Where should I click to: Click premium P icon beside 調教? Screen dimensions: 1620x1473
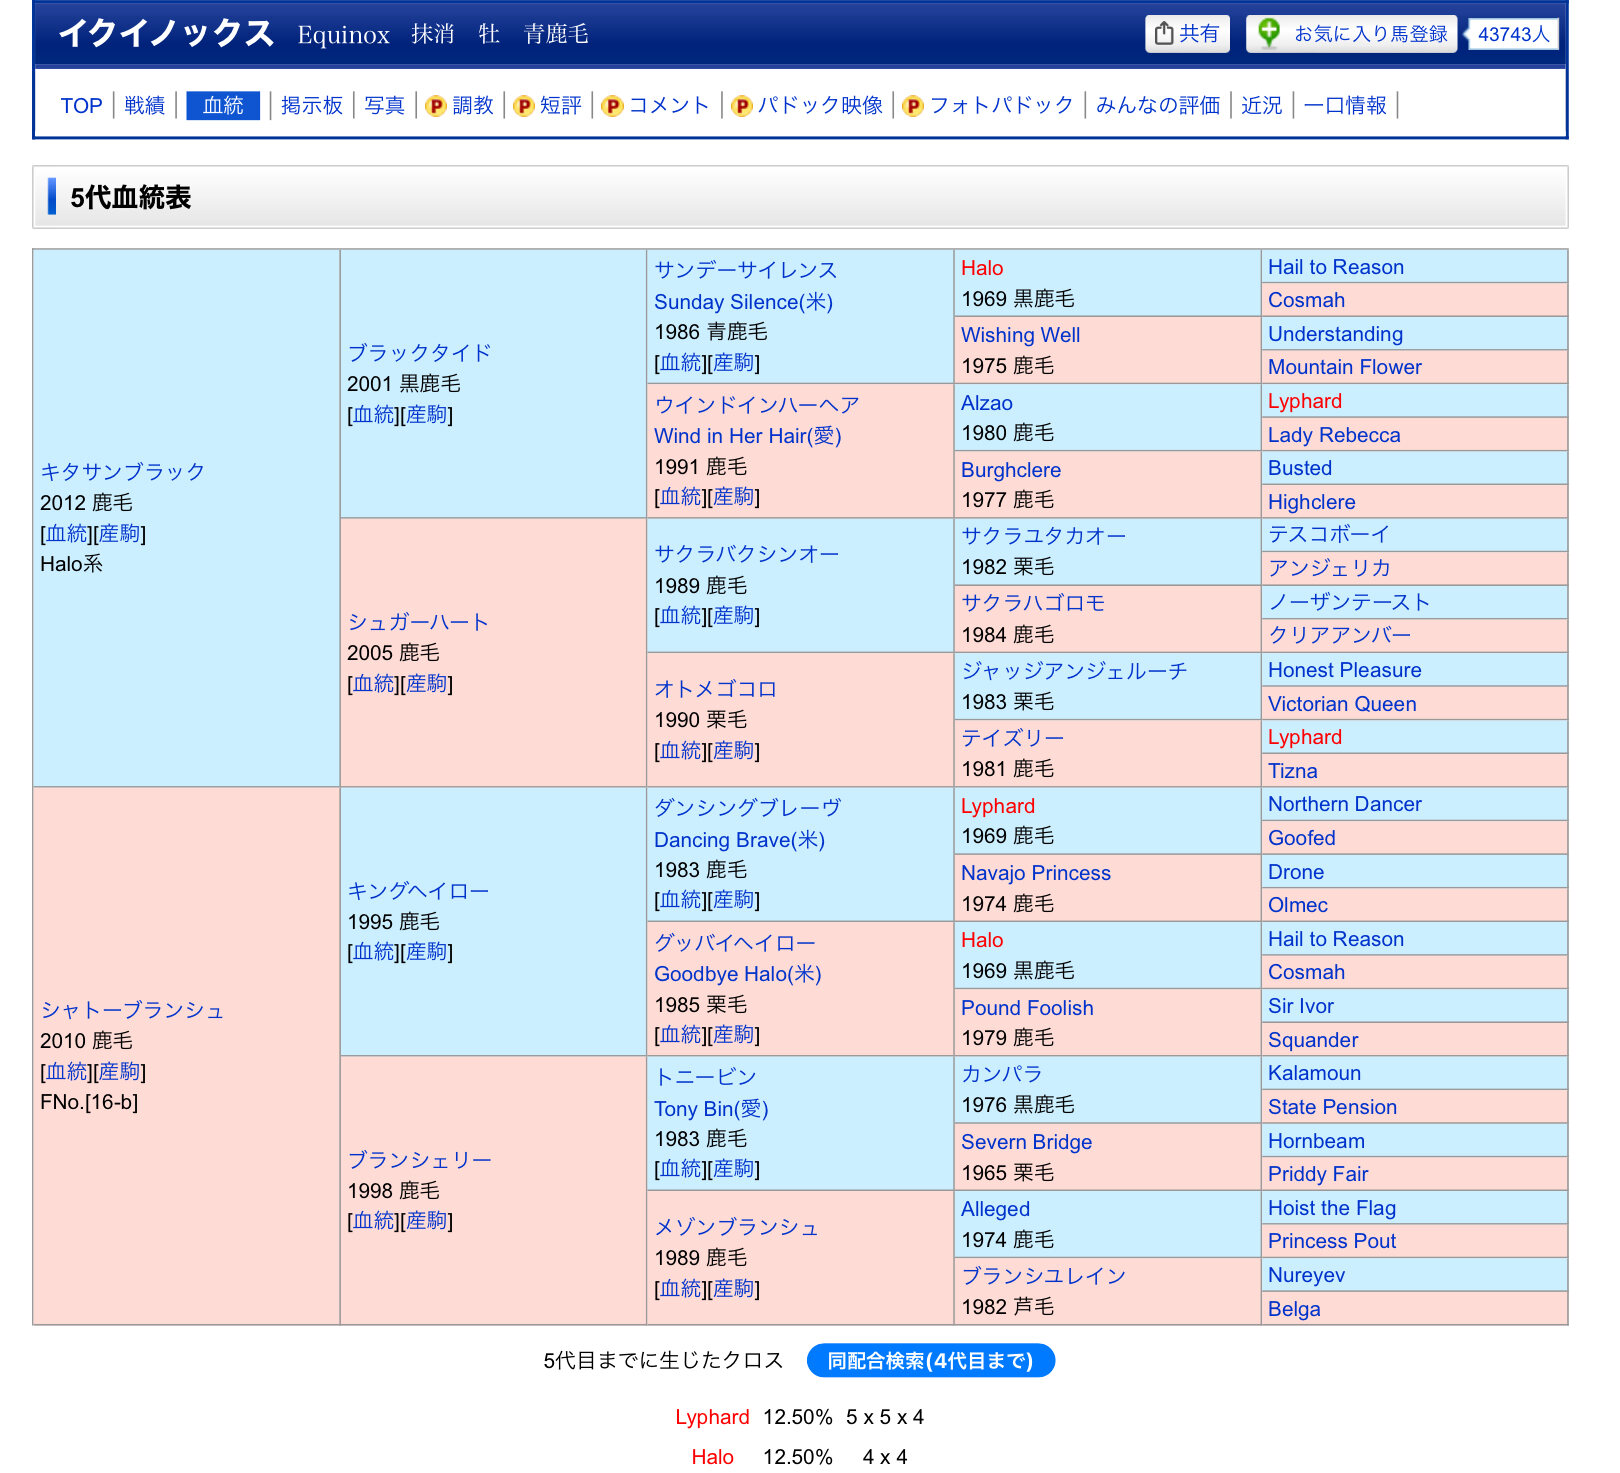click(x=436, y=106)
